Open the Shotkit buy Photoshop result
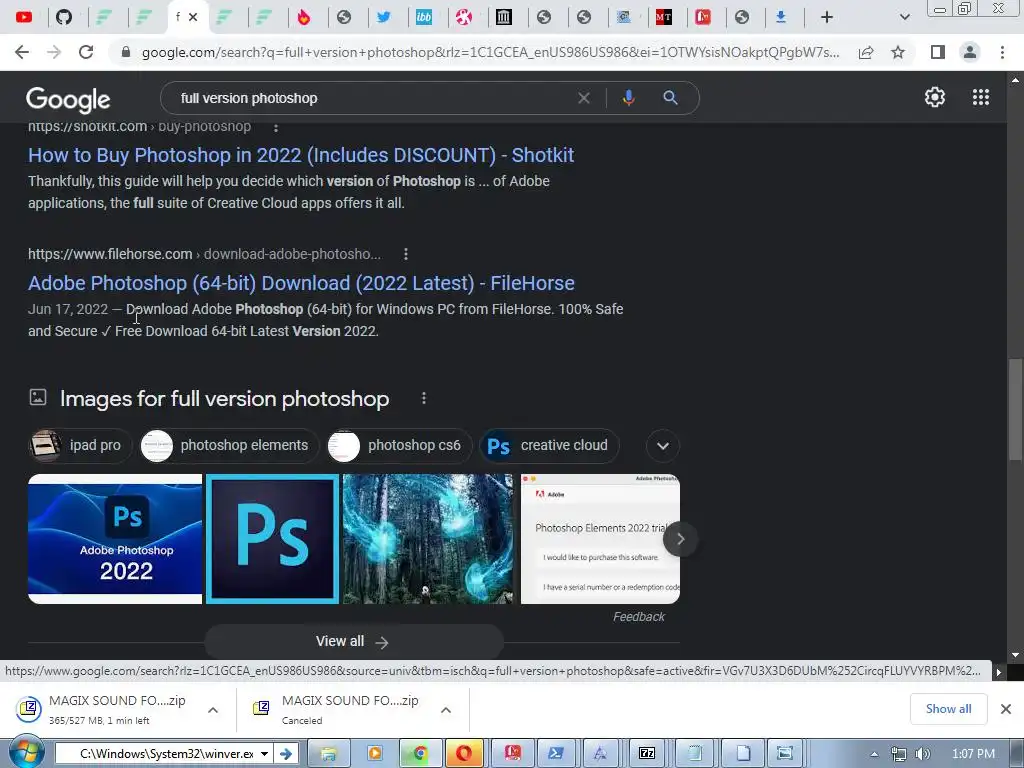The width and height of the screenshot is (1024, 768). click(x=301, y=155)
